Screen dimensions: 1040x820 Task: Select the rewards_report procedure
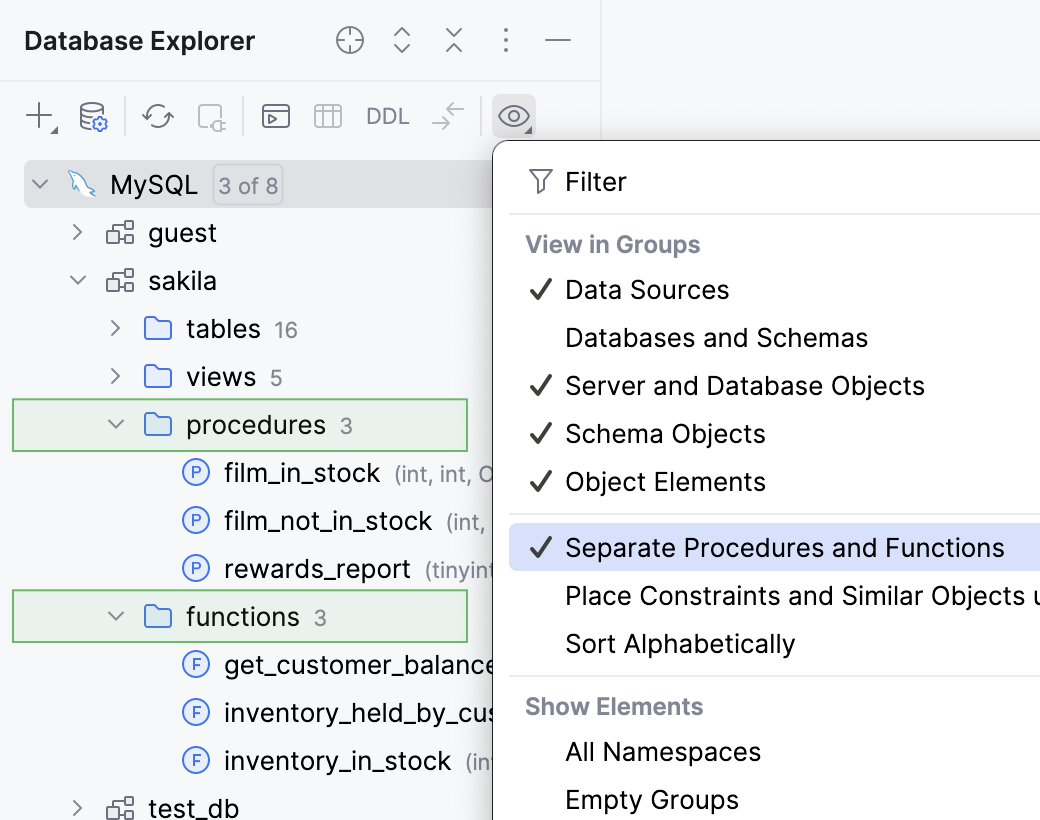318,568
